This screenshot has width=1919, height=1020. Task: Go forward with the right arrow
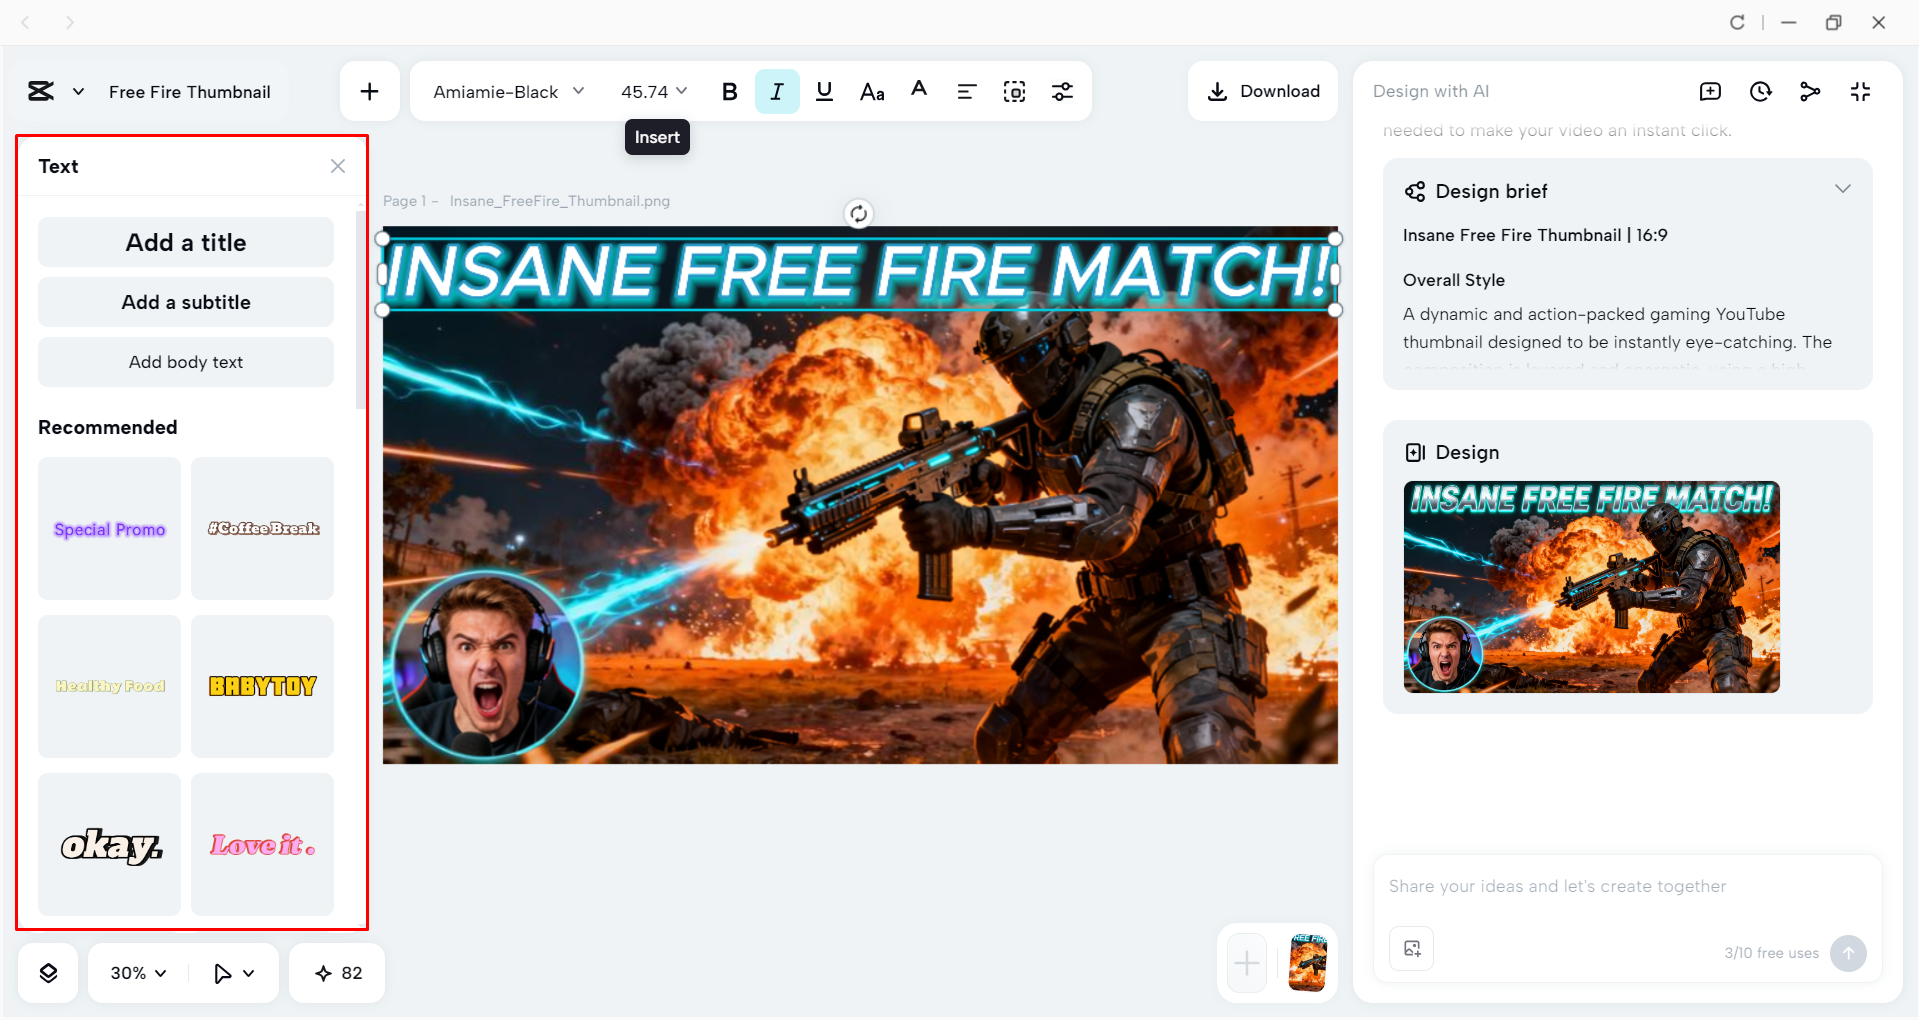(x=69, y=22)
